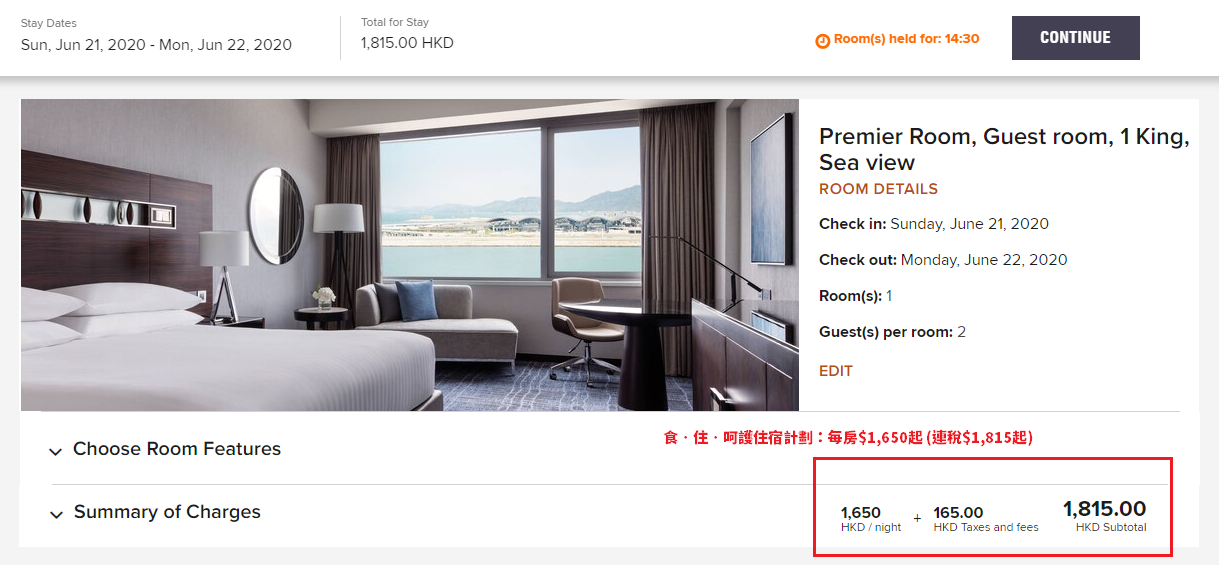Screen dimensions: 1219x565
Task: Click the Premier Room sea view title
Action: pos(1004,150)
